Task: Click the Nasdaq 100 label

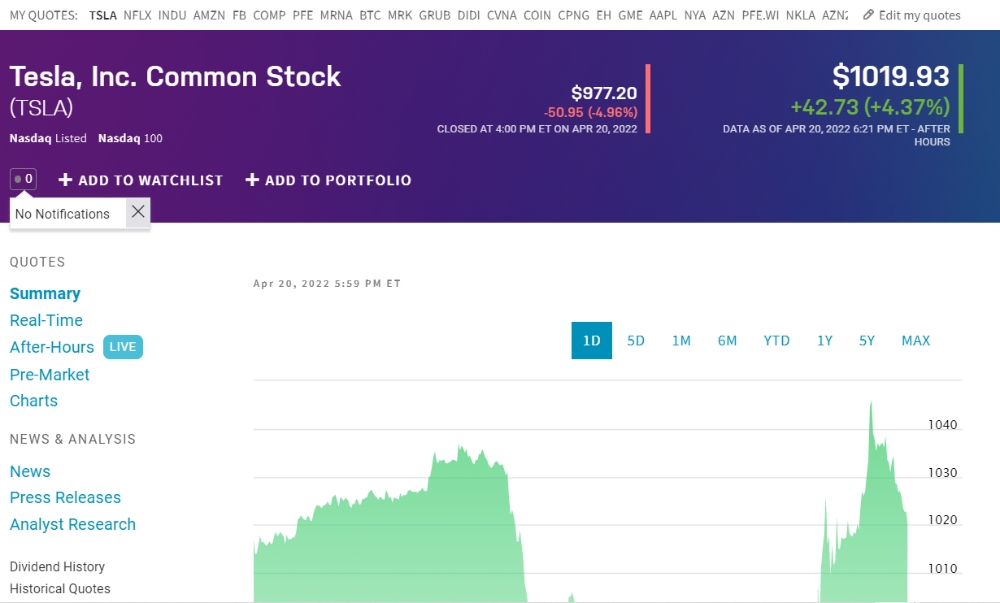Action: coord(130,138)
